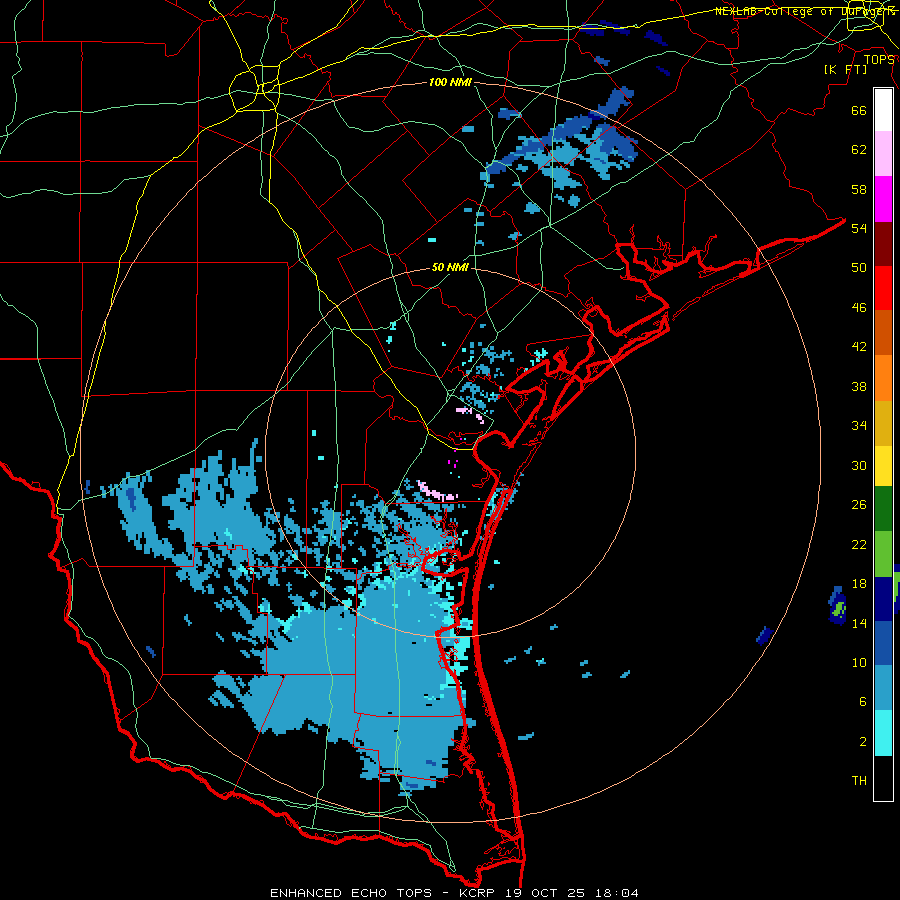Click legend value "66"
Viewport: 900px width, 900px height.
(859, 111)
